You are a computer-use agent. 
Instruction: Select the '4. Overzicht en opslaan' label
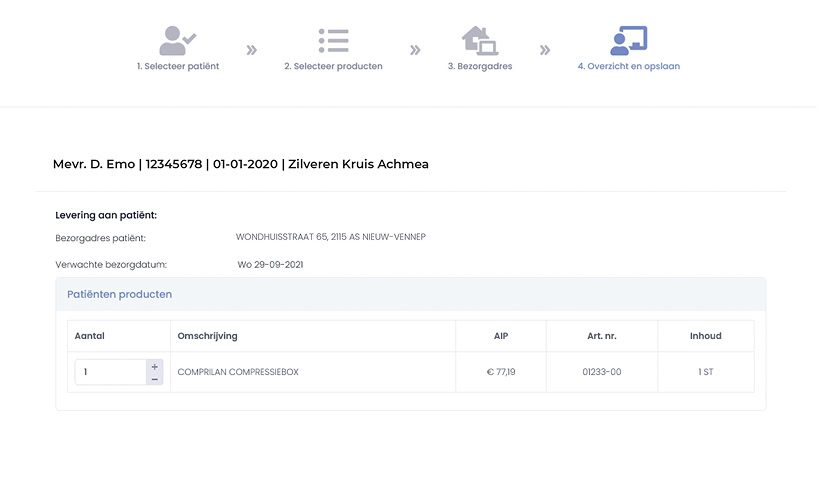coord(628,67)
